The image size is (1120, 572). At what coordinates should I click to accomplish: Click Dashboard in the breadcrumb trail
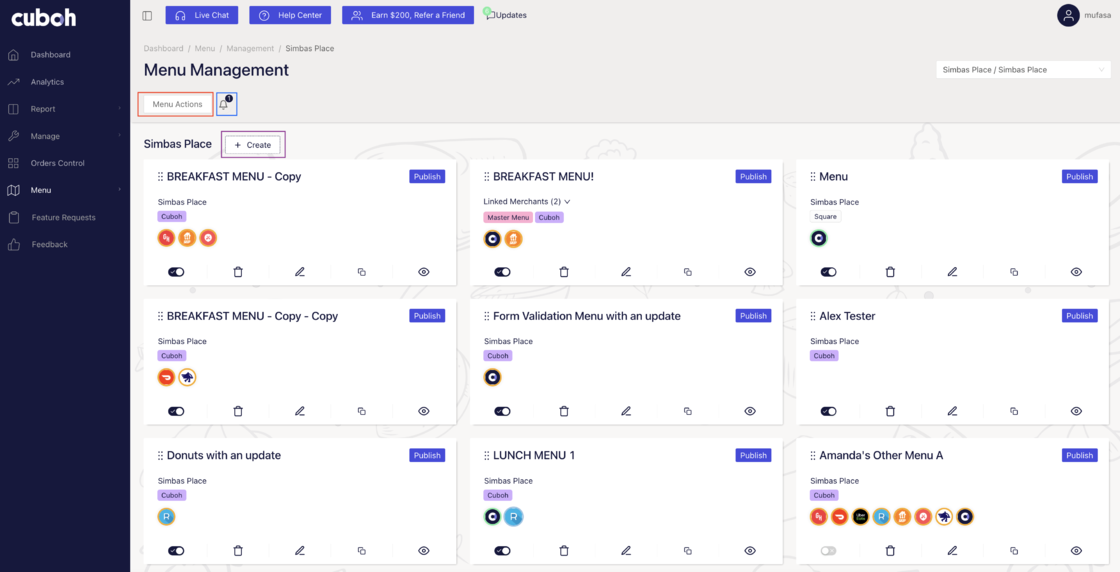pyautogui.click(x=163, y=48)
